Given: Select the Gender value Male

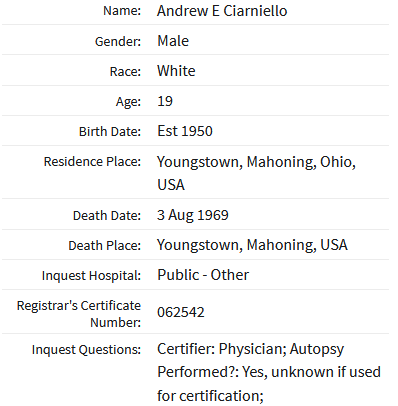Looking at the screenshot, I should (x=173, y=41).
